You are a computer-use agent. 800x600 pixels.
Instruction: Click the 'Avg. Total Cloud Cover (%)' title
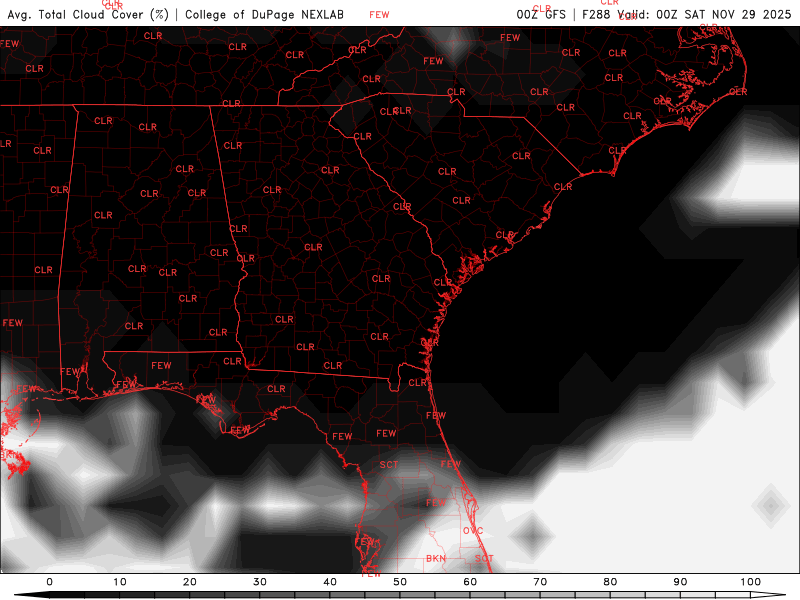pyautogui.click(x=88, y=14)
